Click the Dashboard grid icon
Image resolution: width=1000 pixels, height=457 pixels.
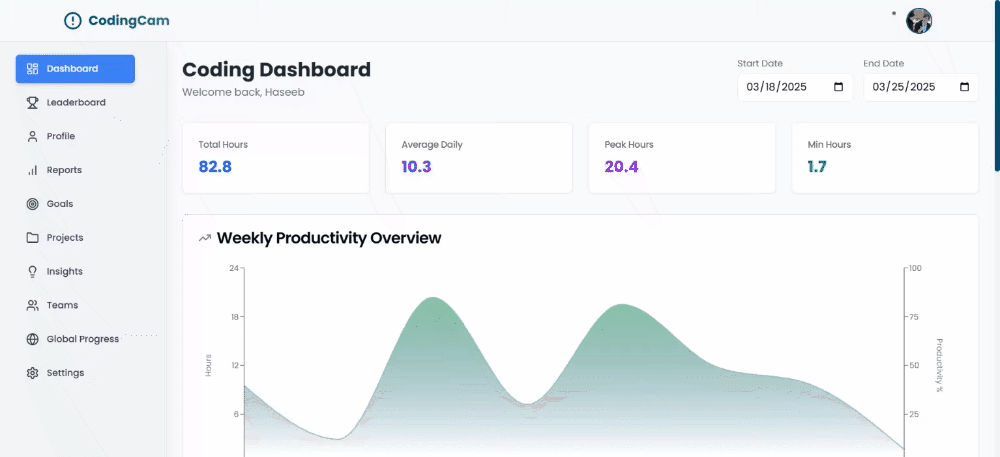tap(33, 69)
